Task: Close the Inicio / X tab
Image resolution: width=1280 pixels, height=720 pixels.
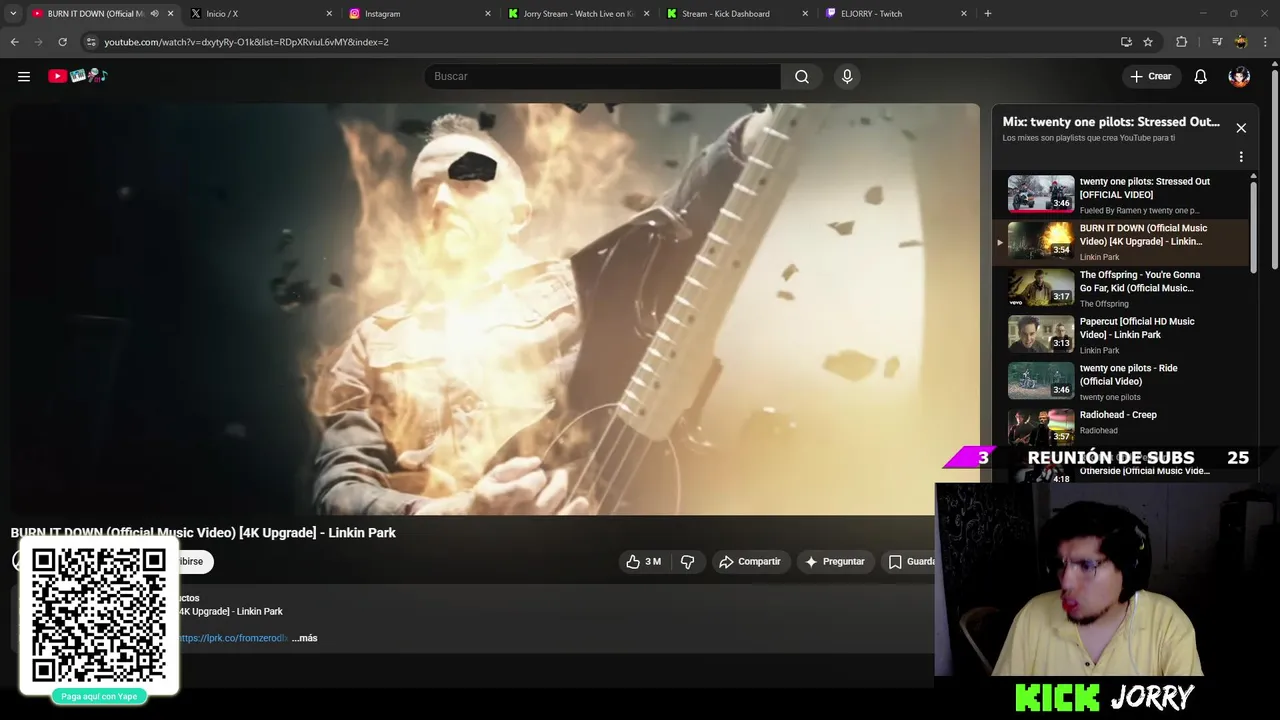Action: tap(329, 14)
